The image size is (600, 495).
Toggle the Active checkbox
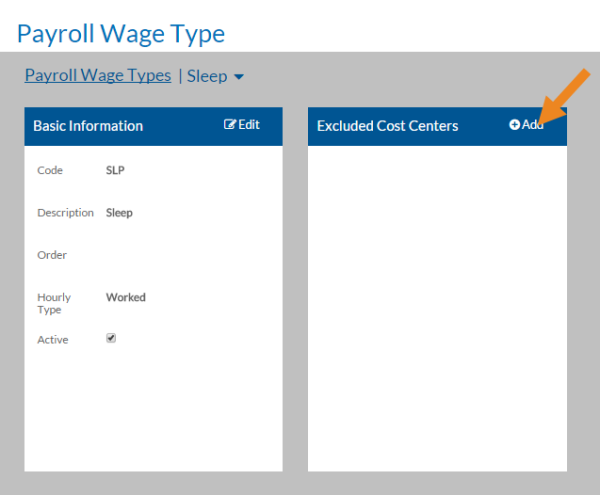tap(111, 338)
